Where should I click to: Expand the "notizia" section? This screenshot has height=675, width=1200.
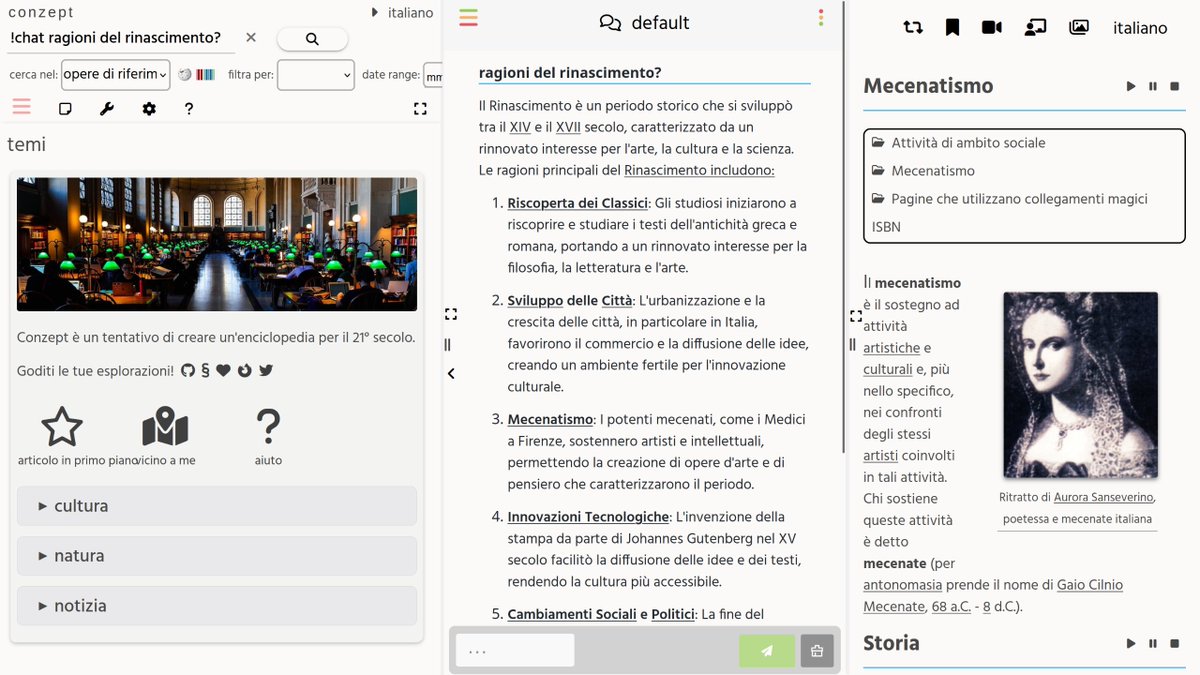(217, 606)
